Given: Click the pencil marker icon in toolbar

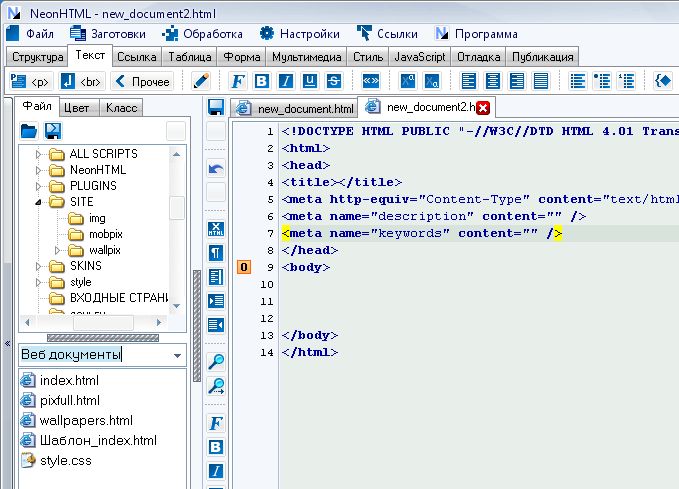Looking at the screenshot, I should pos(200,81).
